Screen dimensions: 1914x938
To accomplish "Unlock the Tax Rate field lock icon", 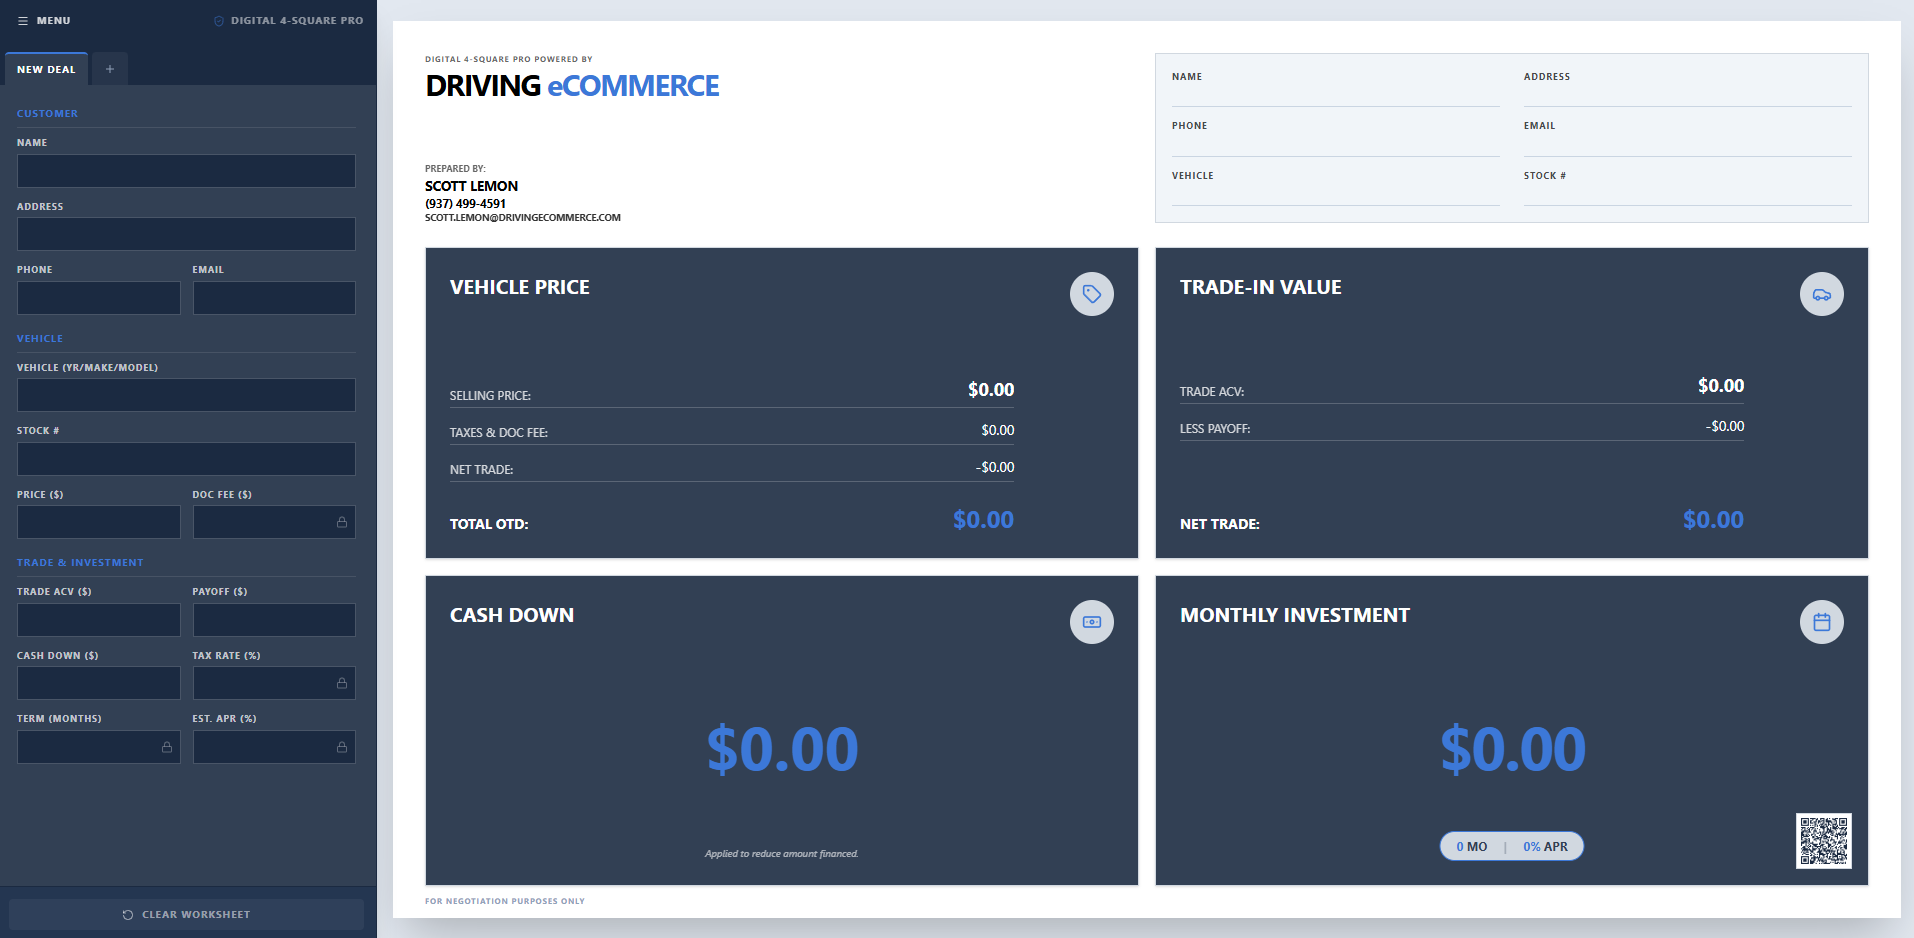I will click(342, 683).
